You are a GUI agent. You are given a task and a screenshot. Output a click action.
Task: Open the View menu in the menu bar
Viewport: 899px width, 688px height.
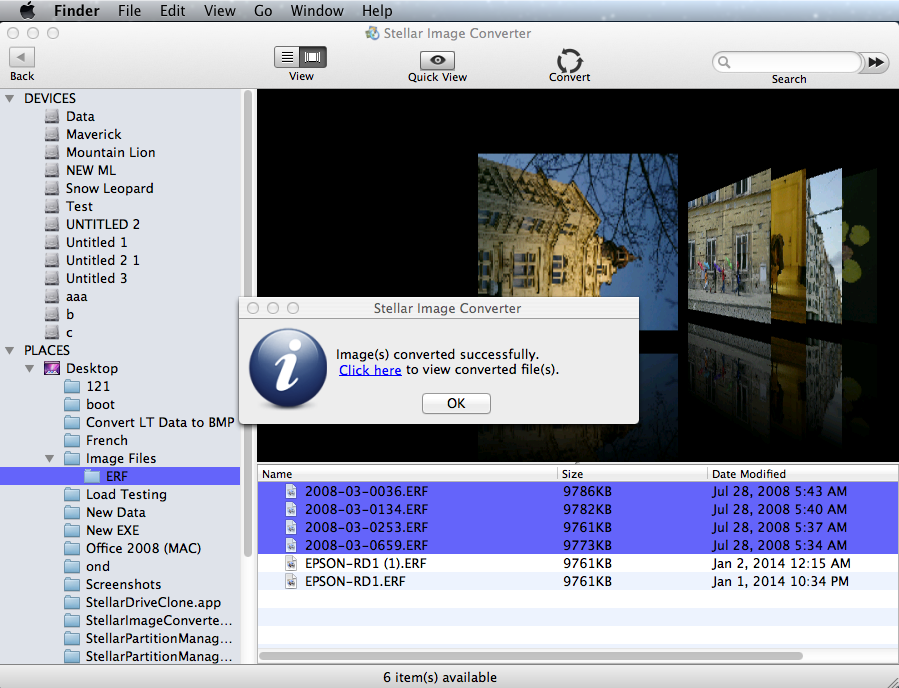point(220,10)
